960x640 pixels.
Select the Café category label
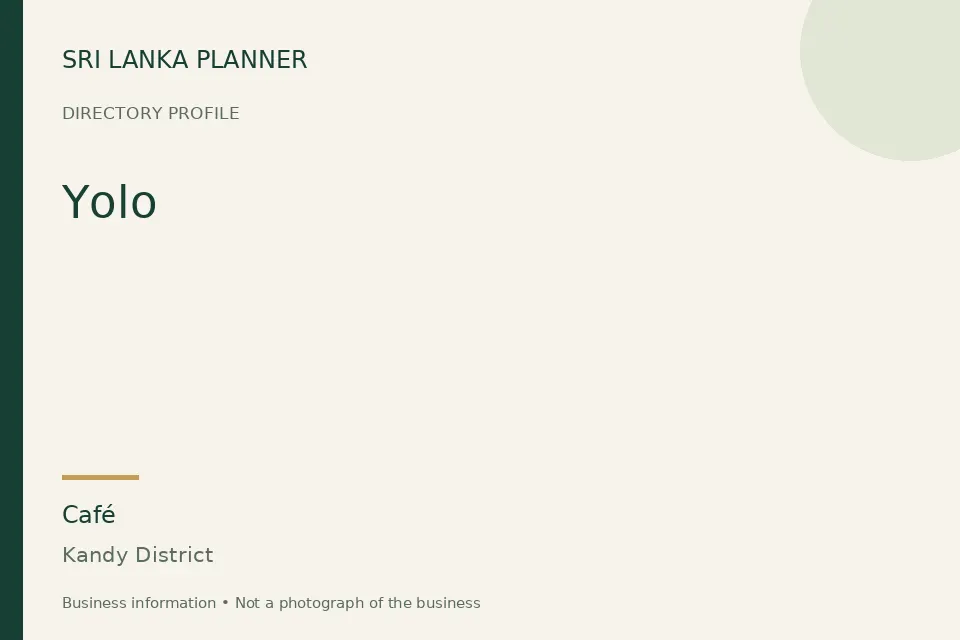click(89, 514)
